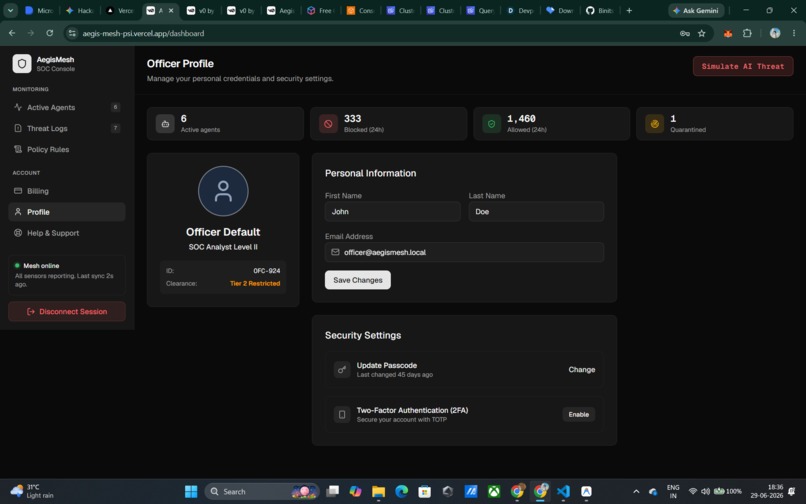The image size is (806, 504).
Task: Open a new browser tab
Action: pos(629,10)
